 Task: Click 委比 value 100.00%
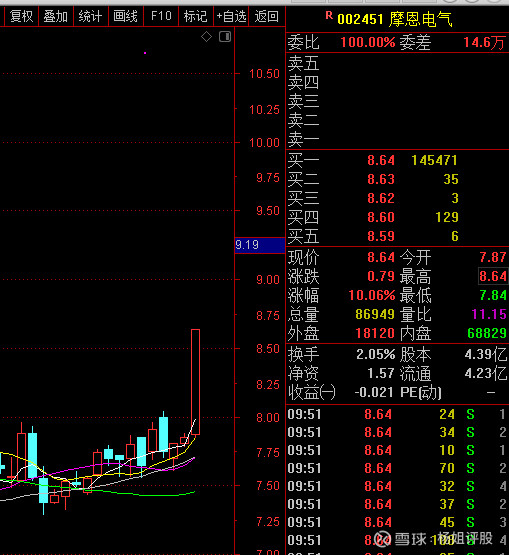pos(368,43)
